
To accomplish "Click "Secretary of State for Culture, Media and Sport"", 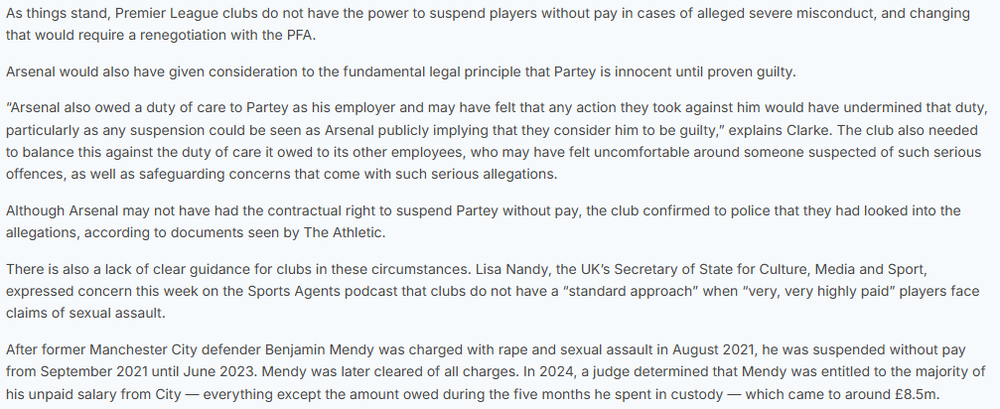I will (x=830, y=268).
